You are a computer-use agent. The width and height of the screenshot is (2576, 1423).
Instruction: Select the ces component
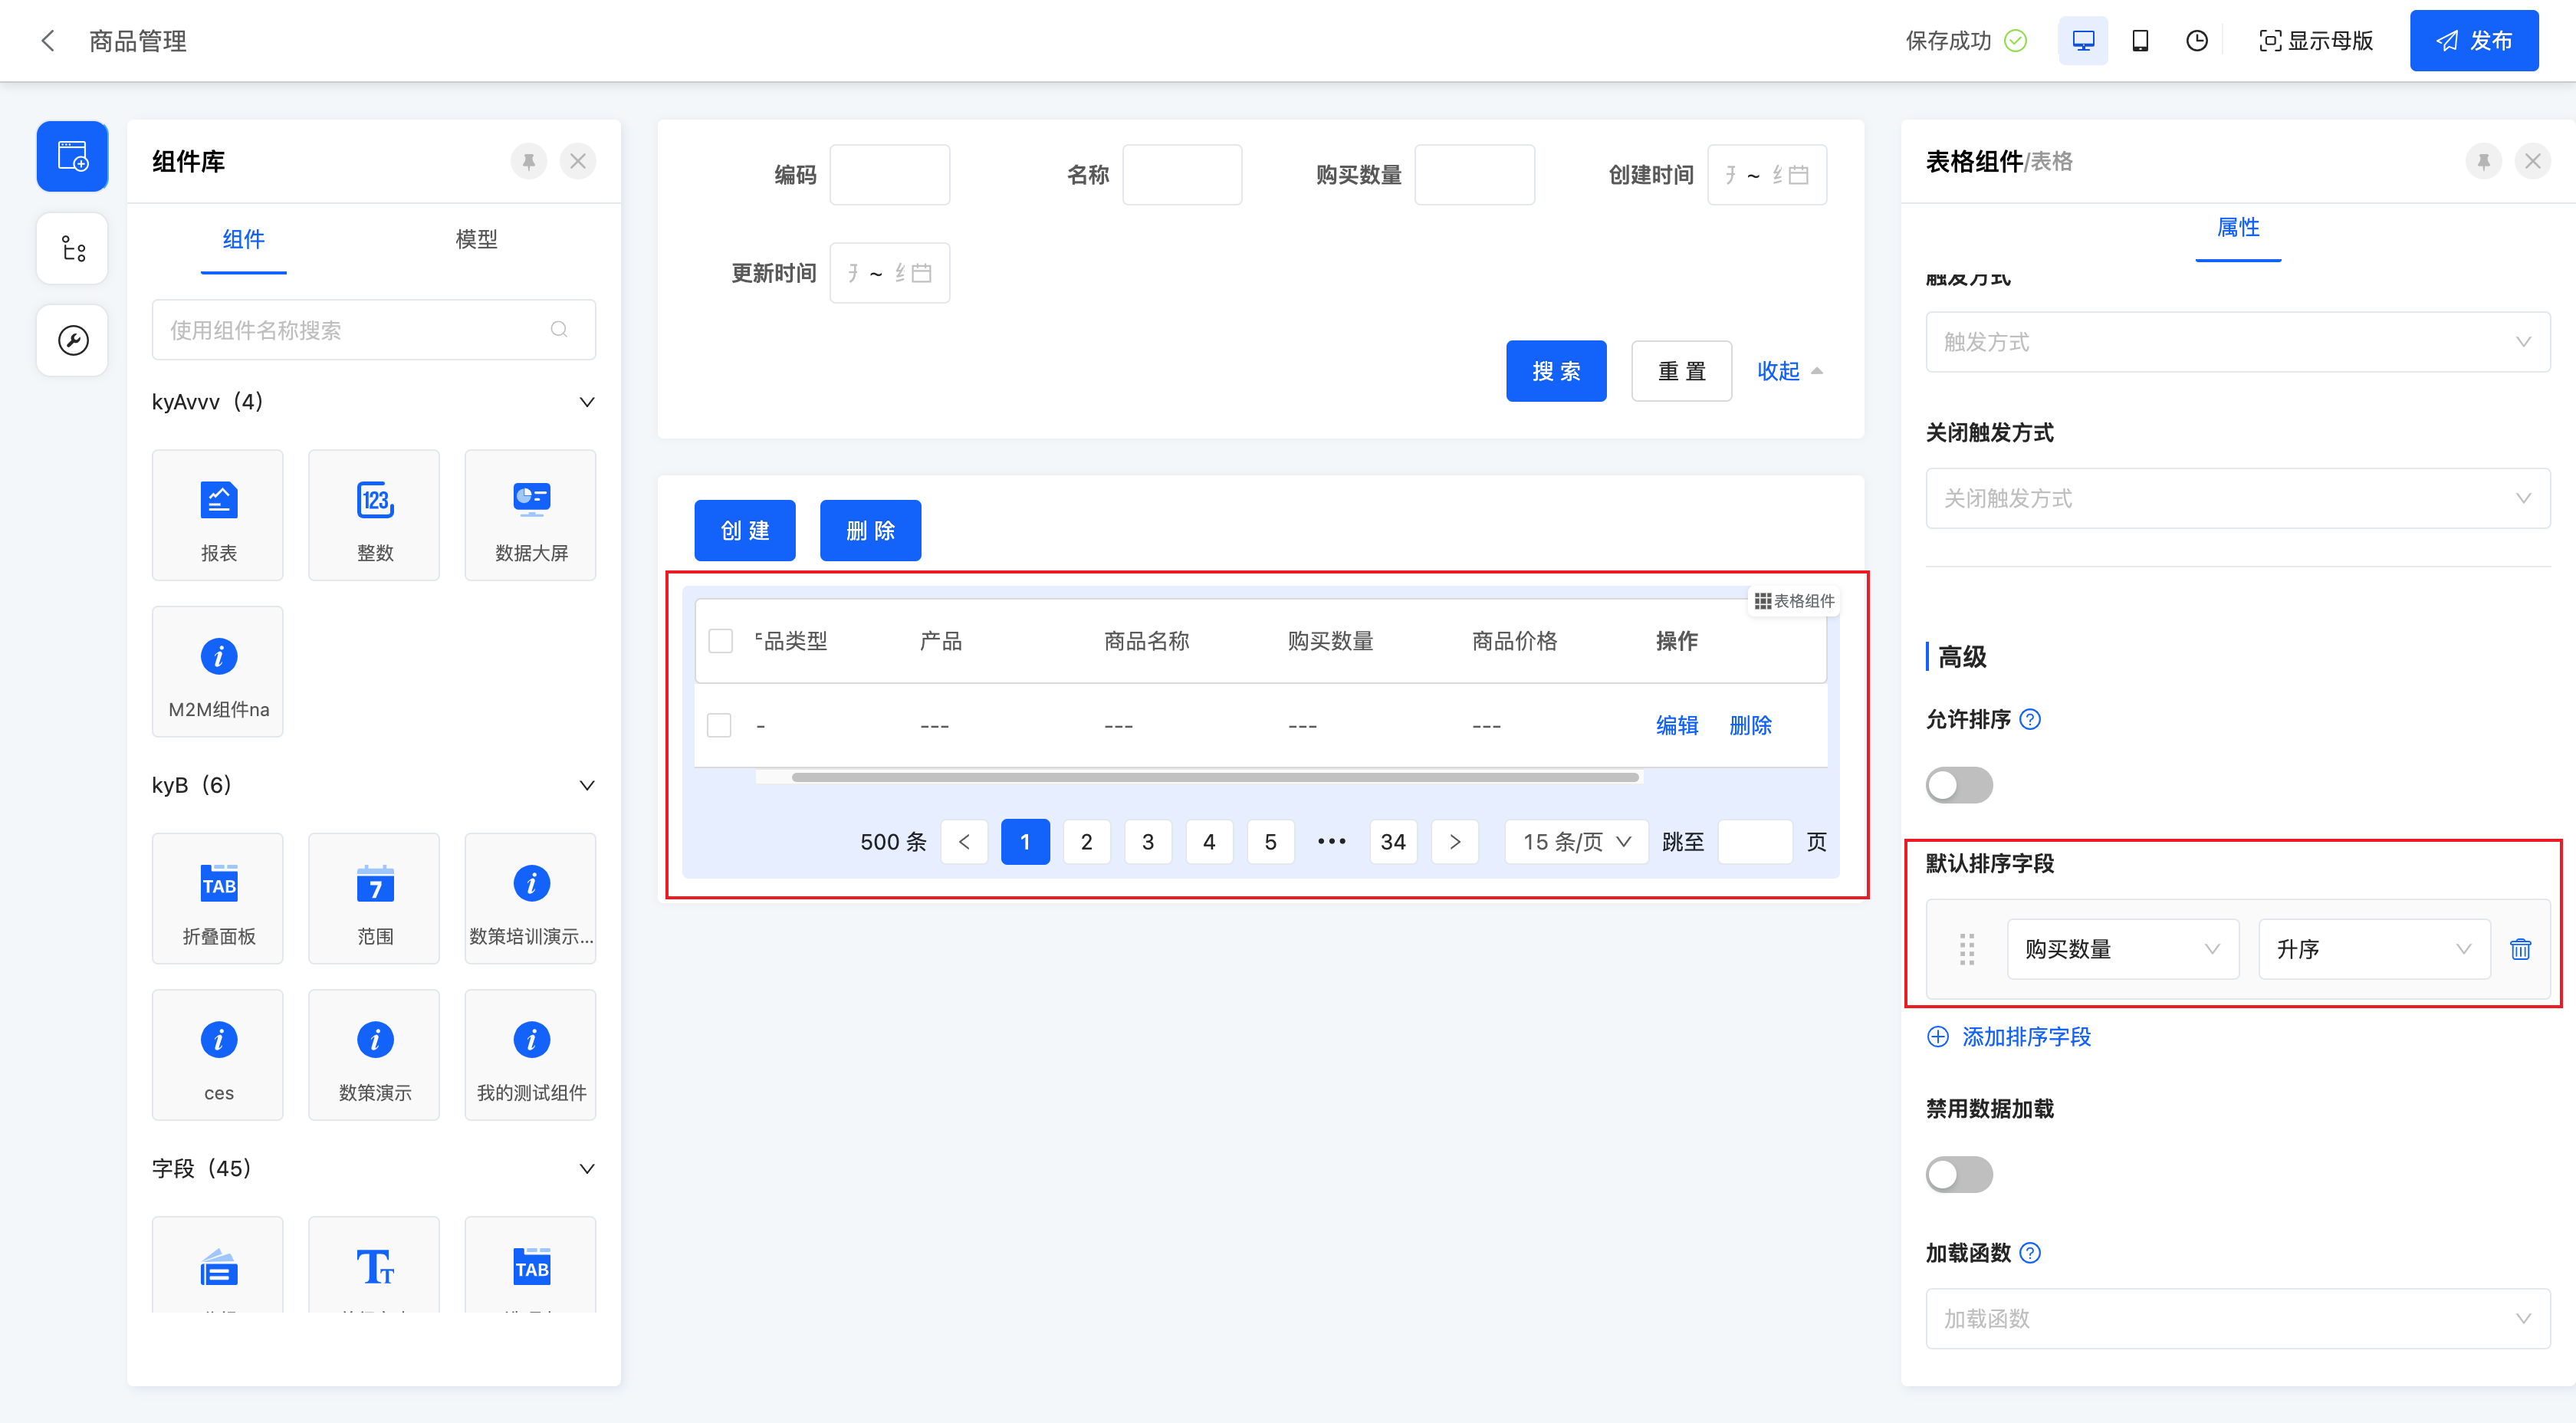(218, 1055)
